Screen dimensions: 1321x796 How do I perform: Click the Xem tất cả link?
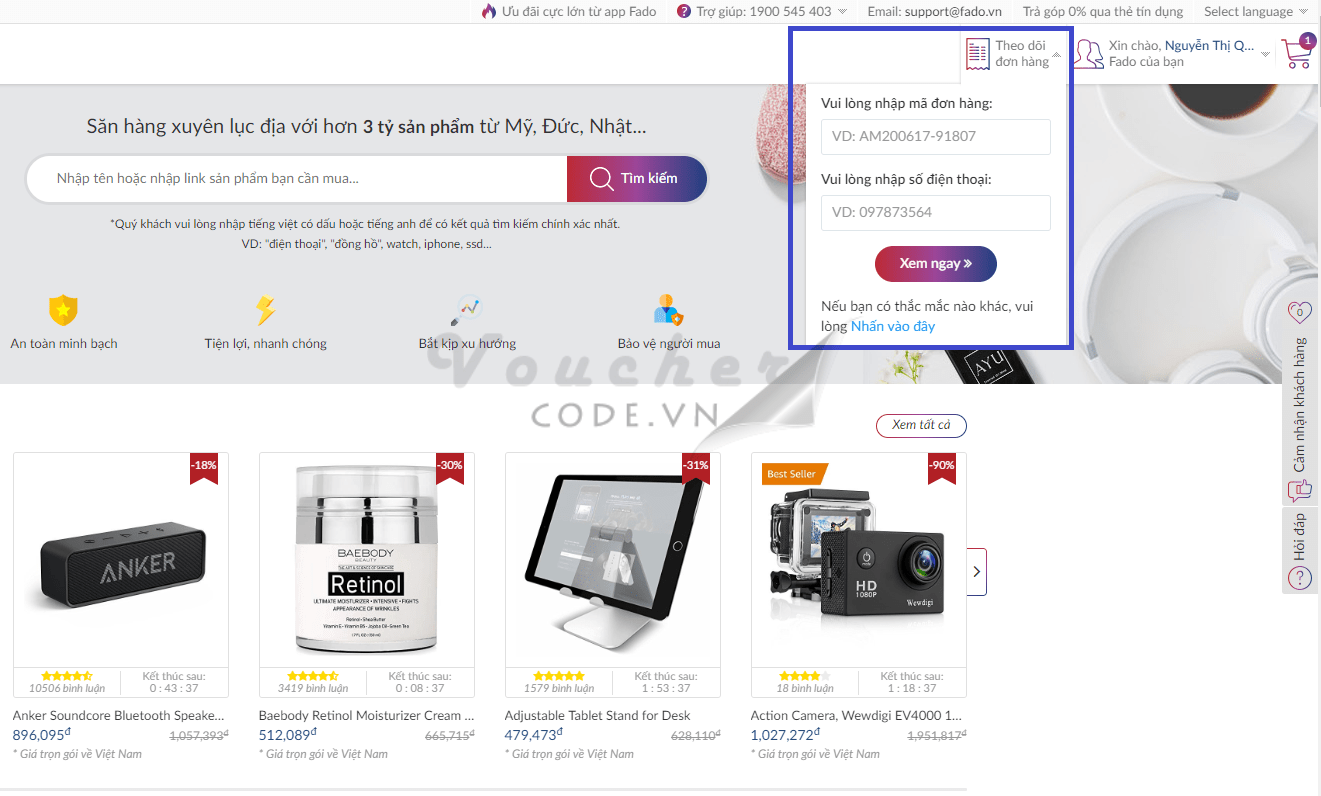pyautogui.click(x=921, y=425)
